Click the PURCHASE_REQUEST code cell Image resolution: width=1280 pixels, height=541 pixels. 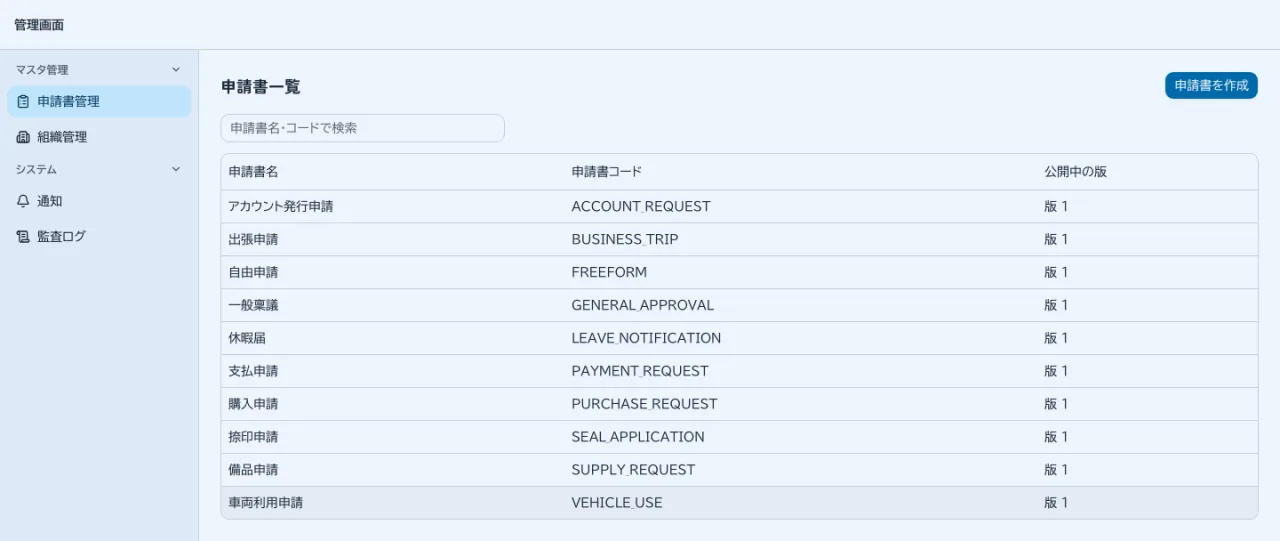644,404
